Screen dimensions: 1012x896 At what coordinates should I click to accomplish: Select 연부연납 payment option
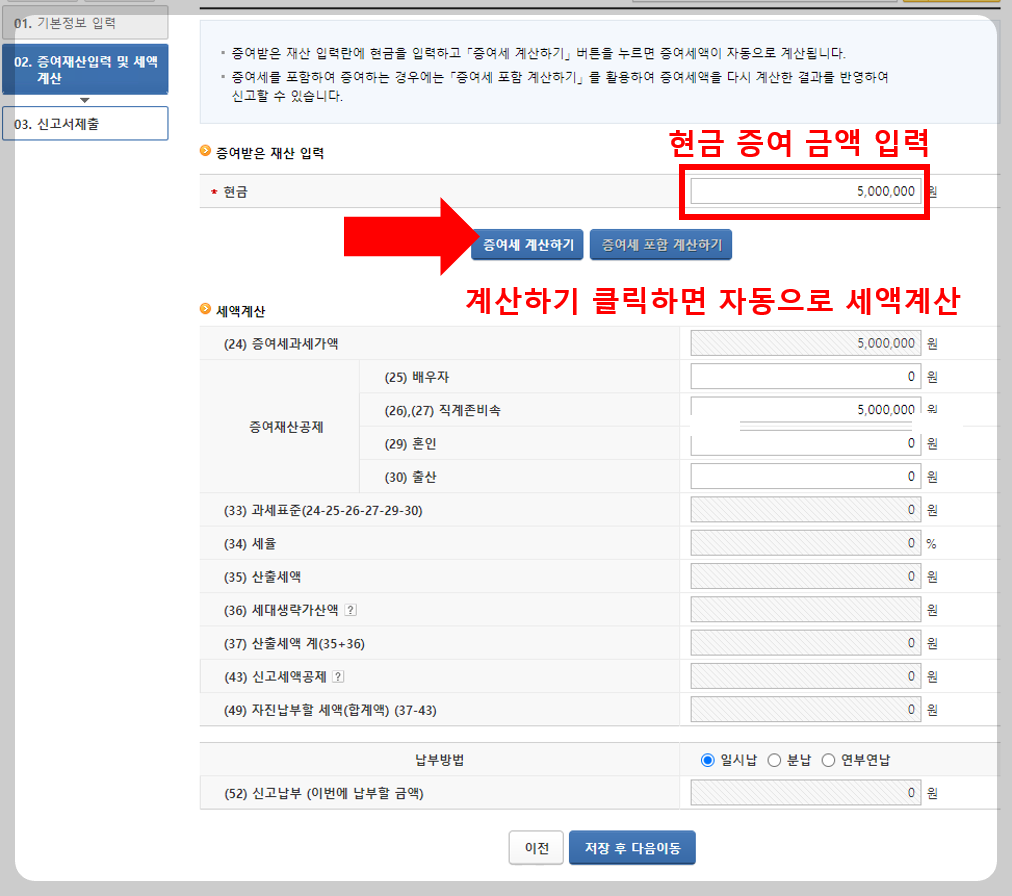(829, 759)
